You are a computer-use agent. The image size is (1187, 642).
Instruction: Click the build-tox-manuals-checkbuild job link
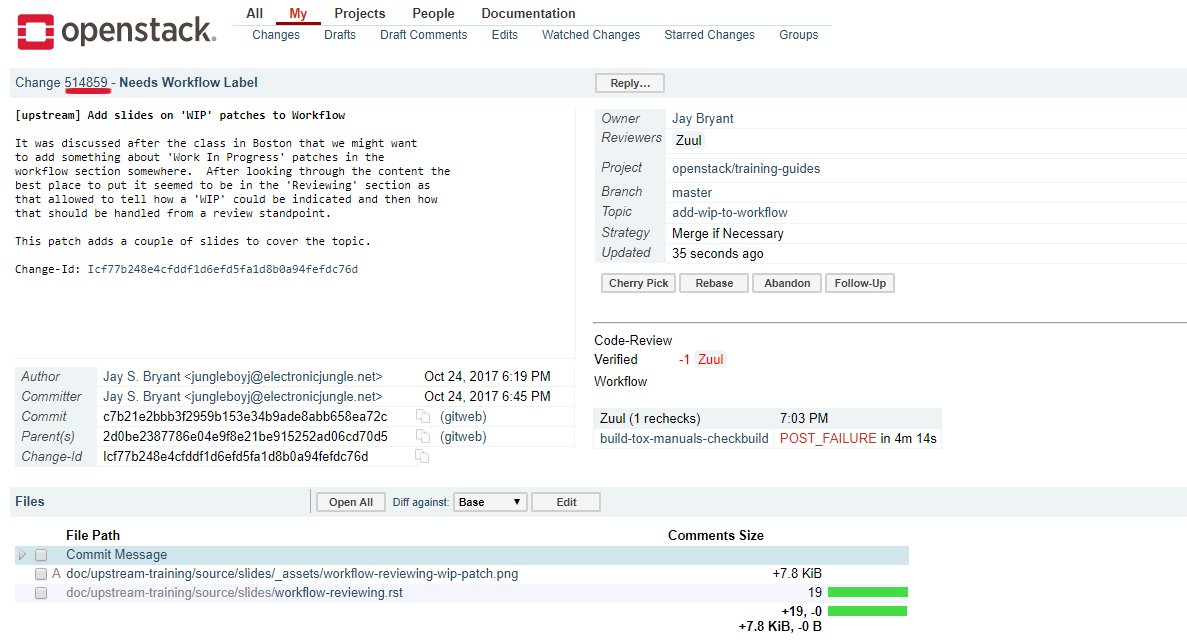(684, 438)
